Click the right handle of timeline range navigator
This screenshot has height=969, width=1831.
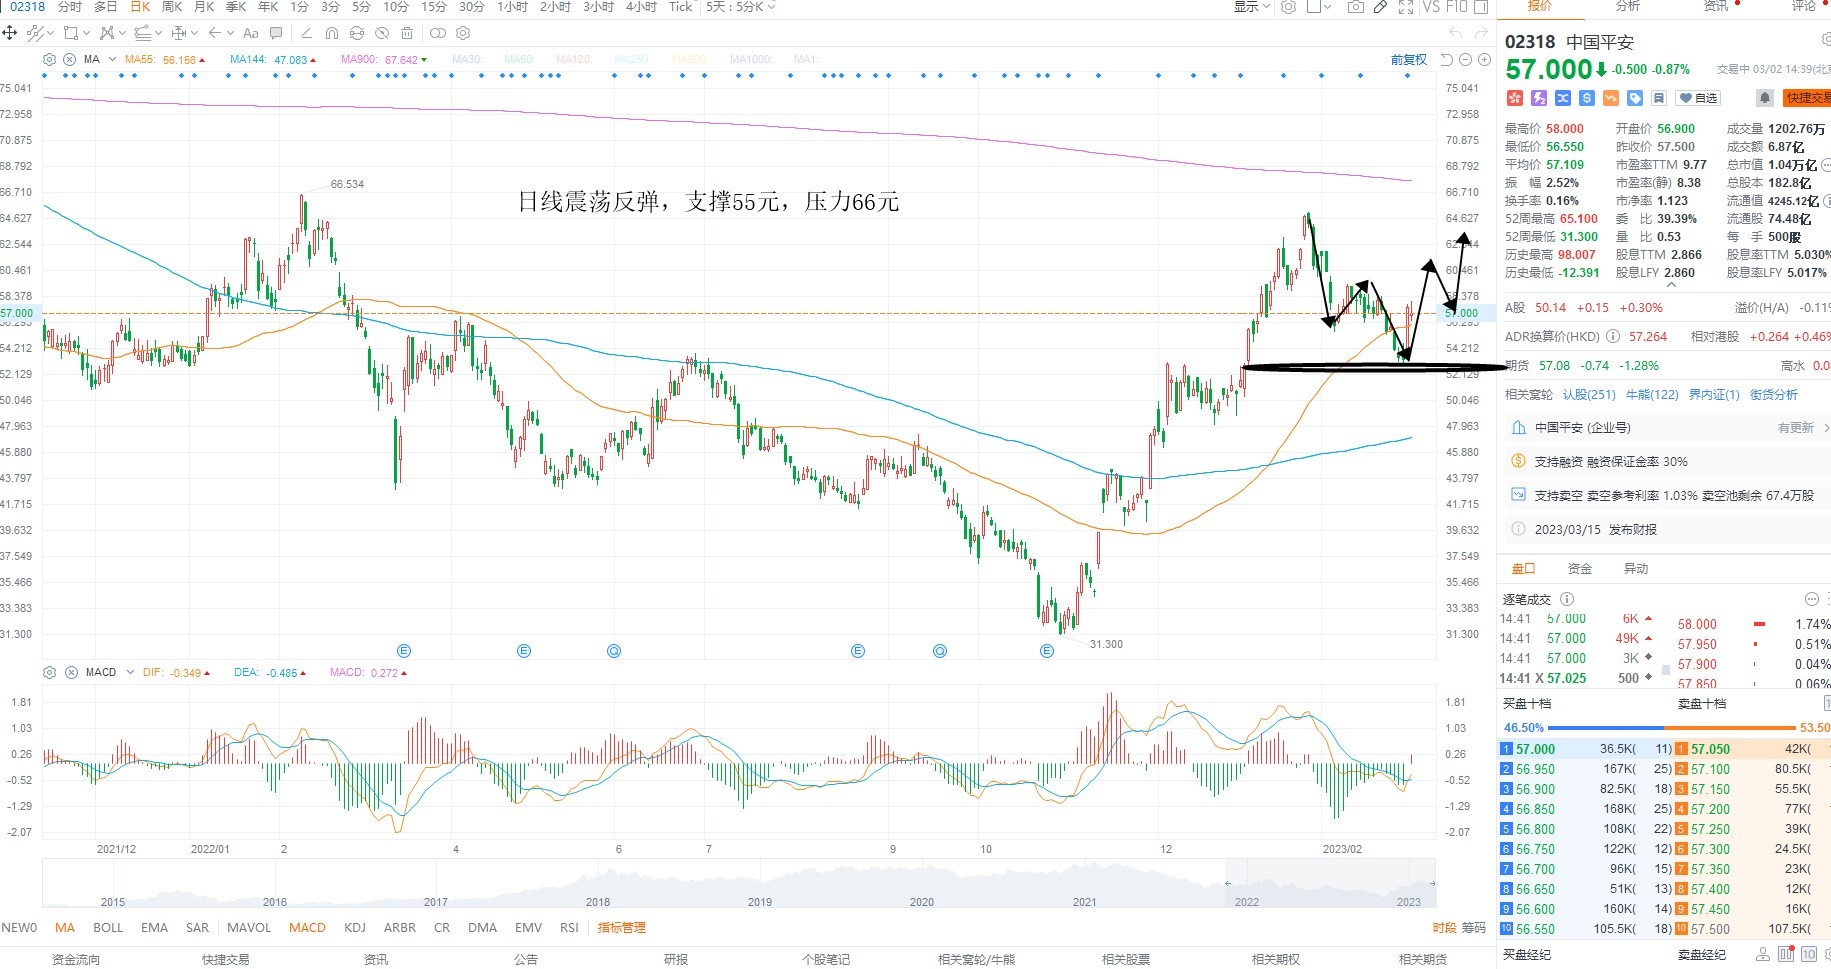click(x=1432, y=883)
